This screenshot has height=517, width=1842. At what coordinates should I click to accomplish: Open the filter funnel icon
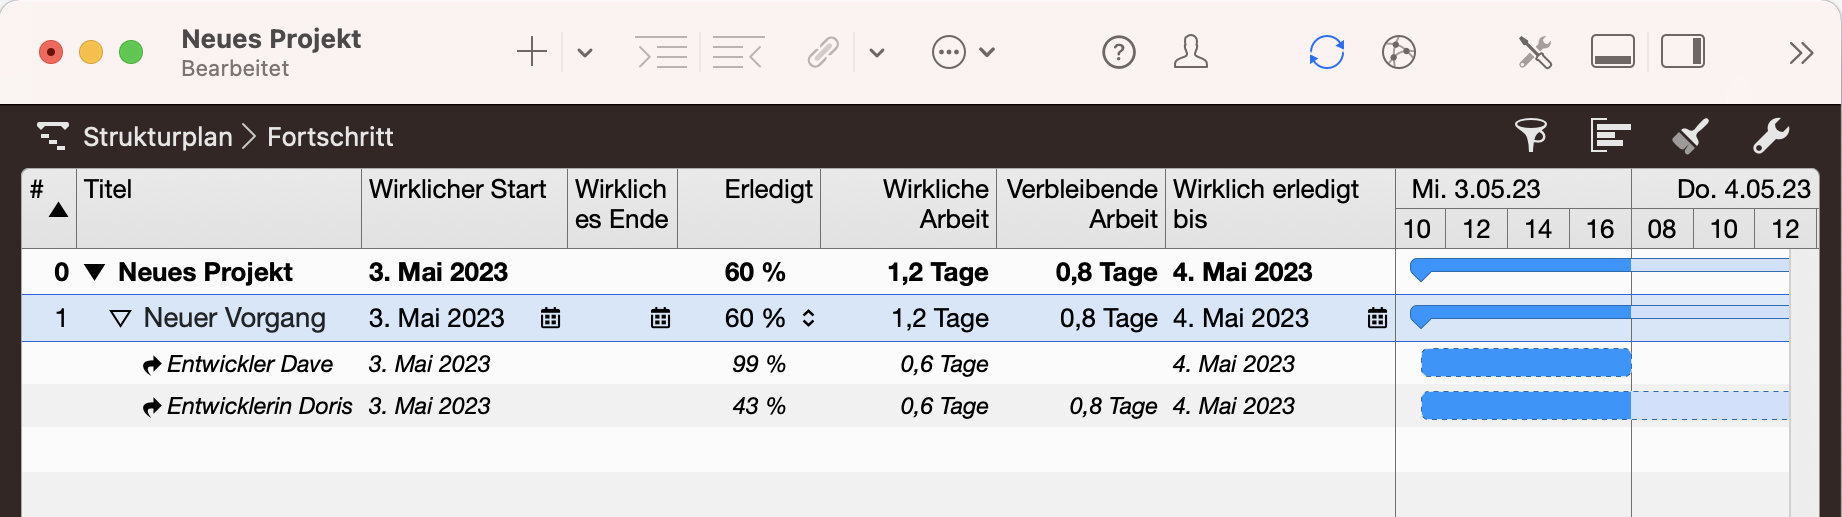tap(1531, 135)
